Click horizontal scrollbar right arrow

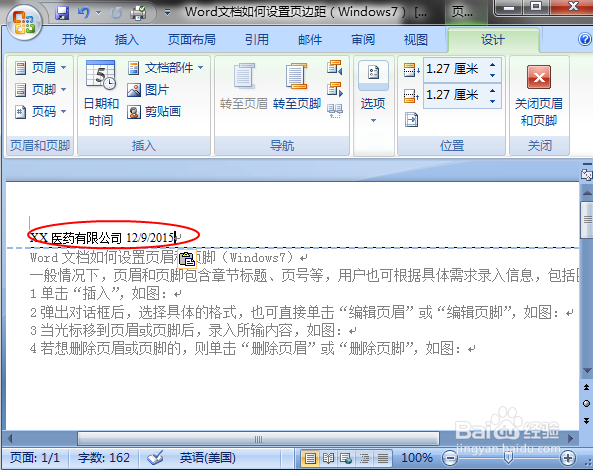571,439
